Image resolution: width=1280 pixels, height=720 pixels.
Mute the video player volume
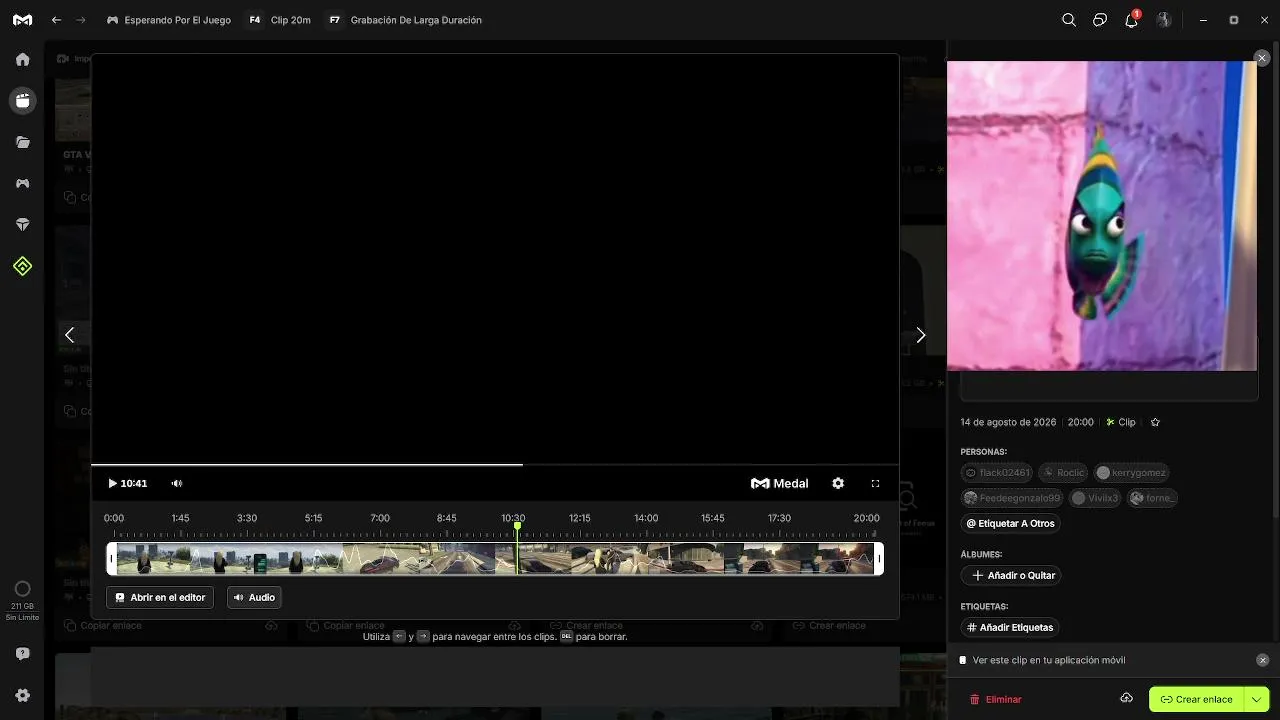(x=177, y=484)
